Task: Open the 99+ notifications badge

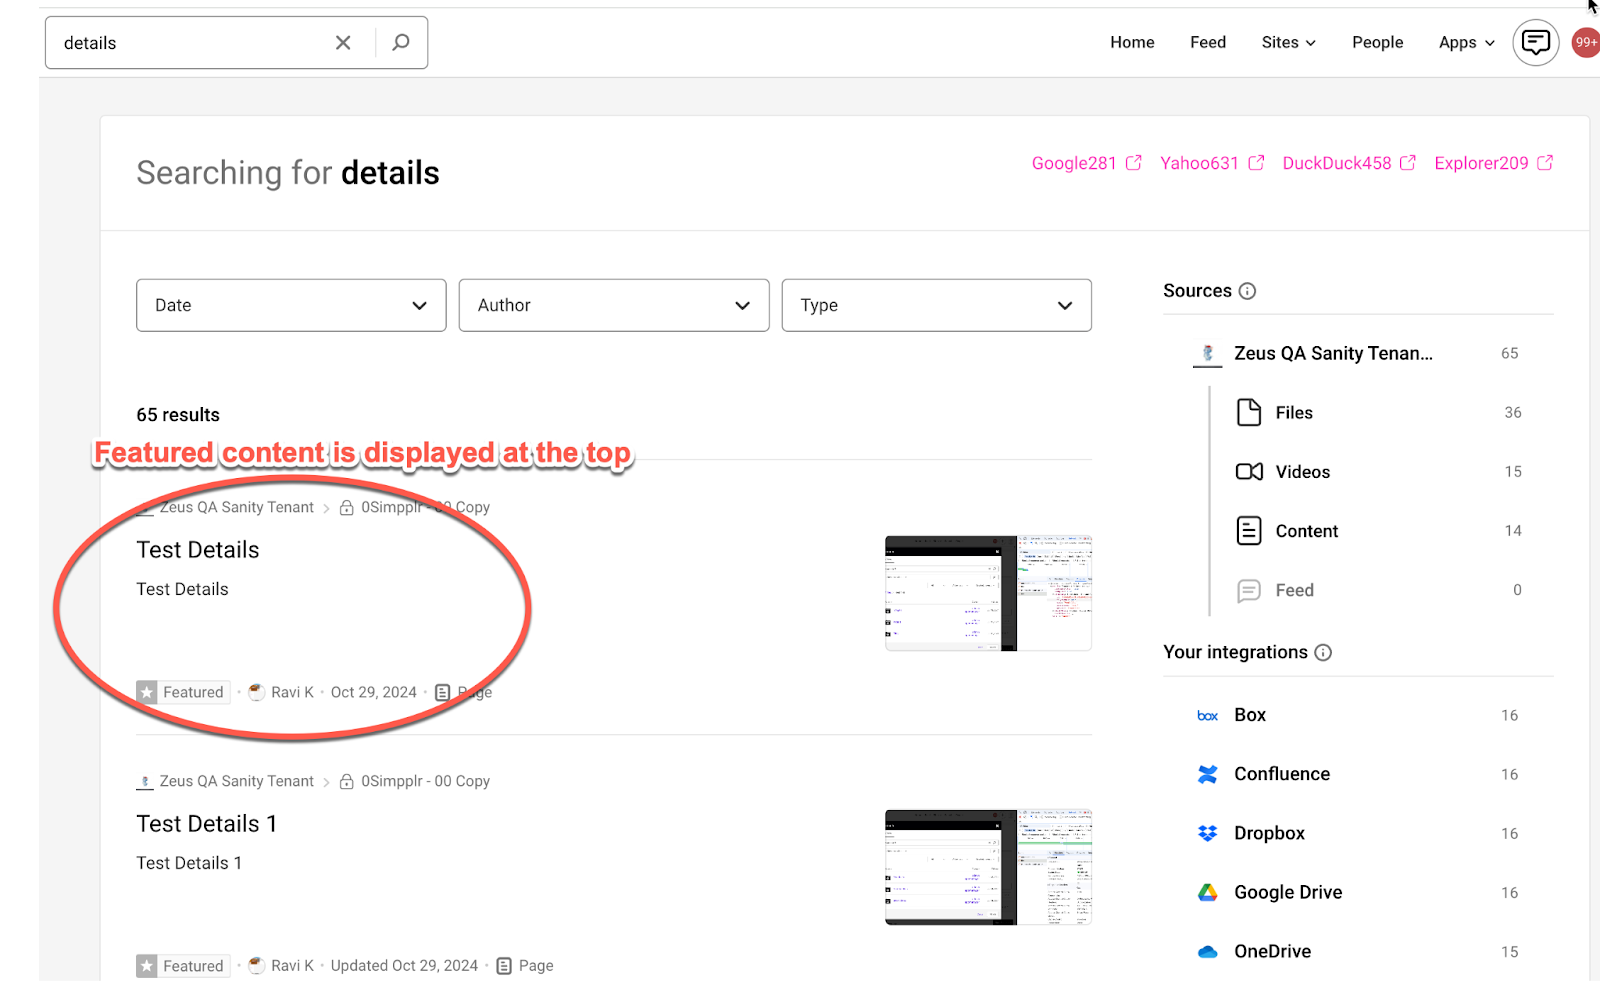Action: tap(1586, 43)
